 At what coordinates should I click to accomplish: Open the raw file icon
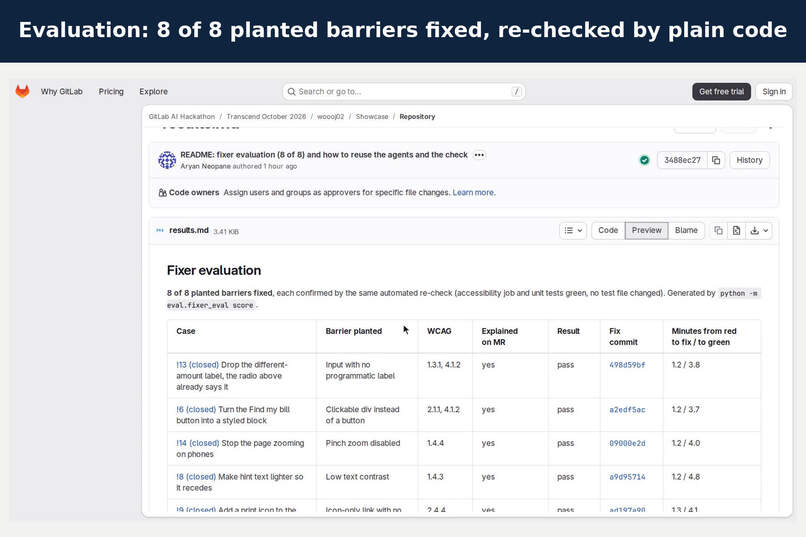(736, 231)
